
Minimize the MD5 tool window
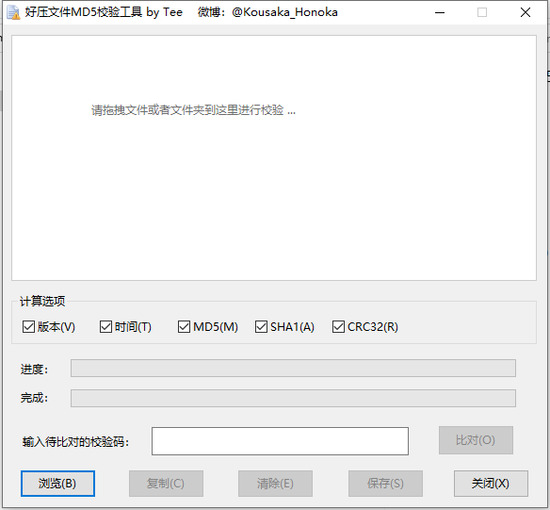point(440,13)
